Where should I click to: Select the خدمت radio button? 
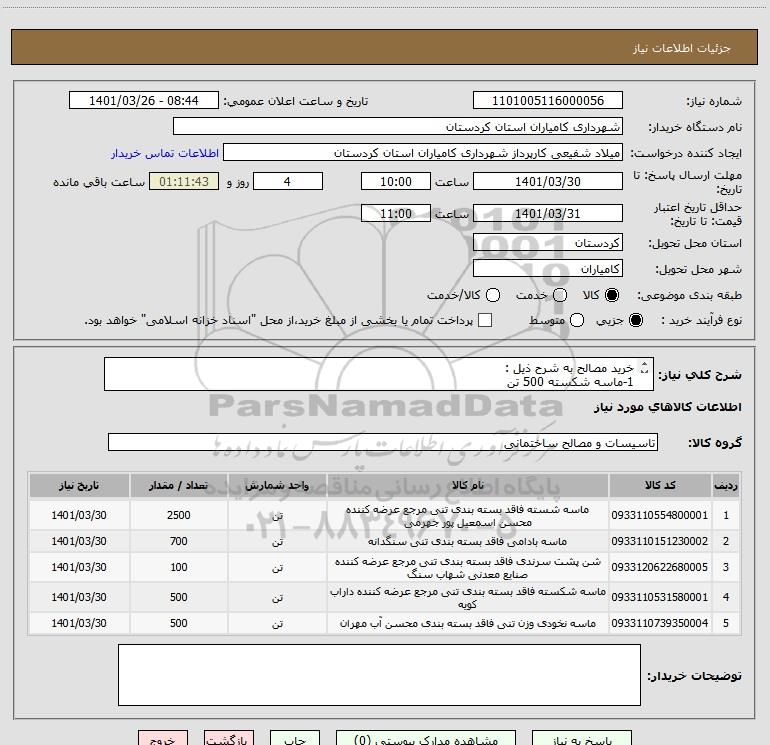click(x=560, y=295)
